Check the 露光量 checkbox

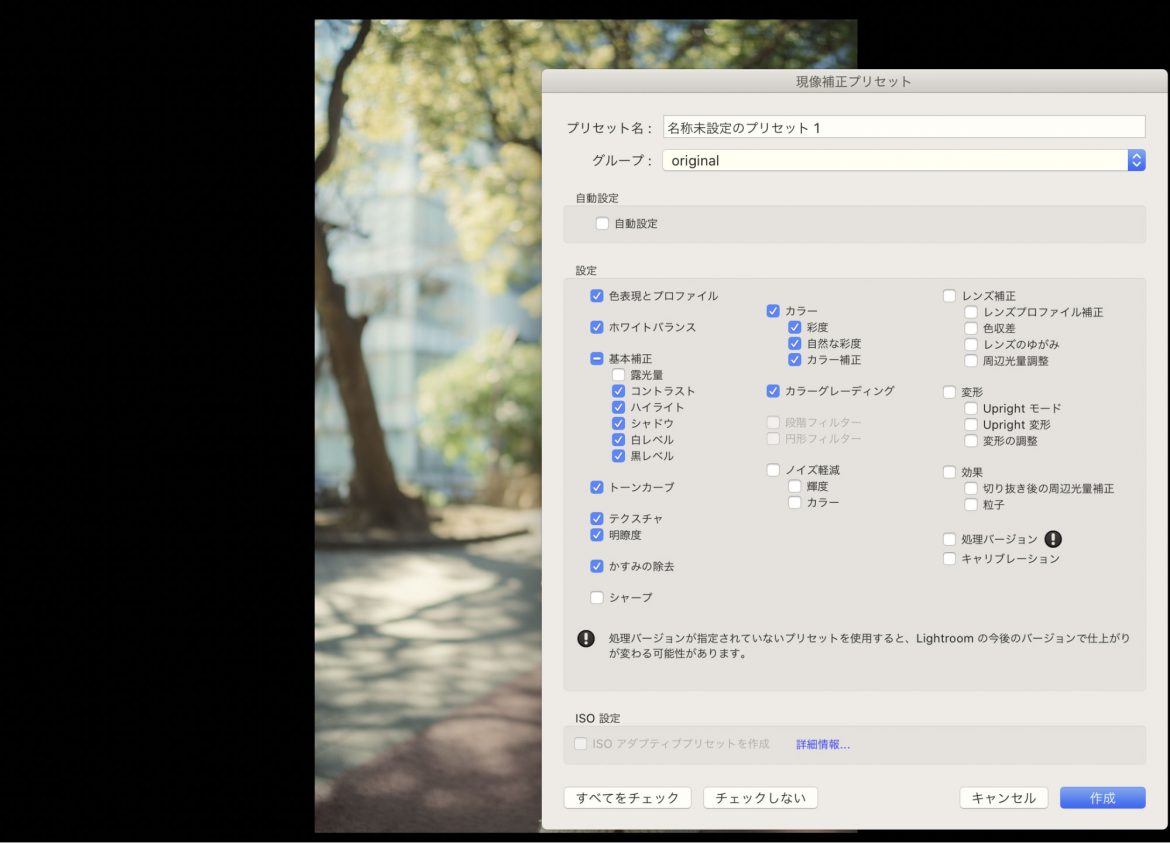(618, 375)
